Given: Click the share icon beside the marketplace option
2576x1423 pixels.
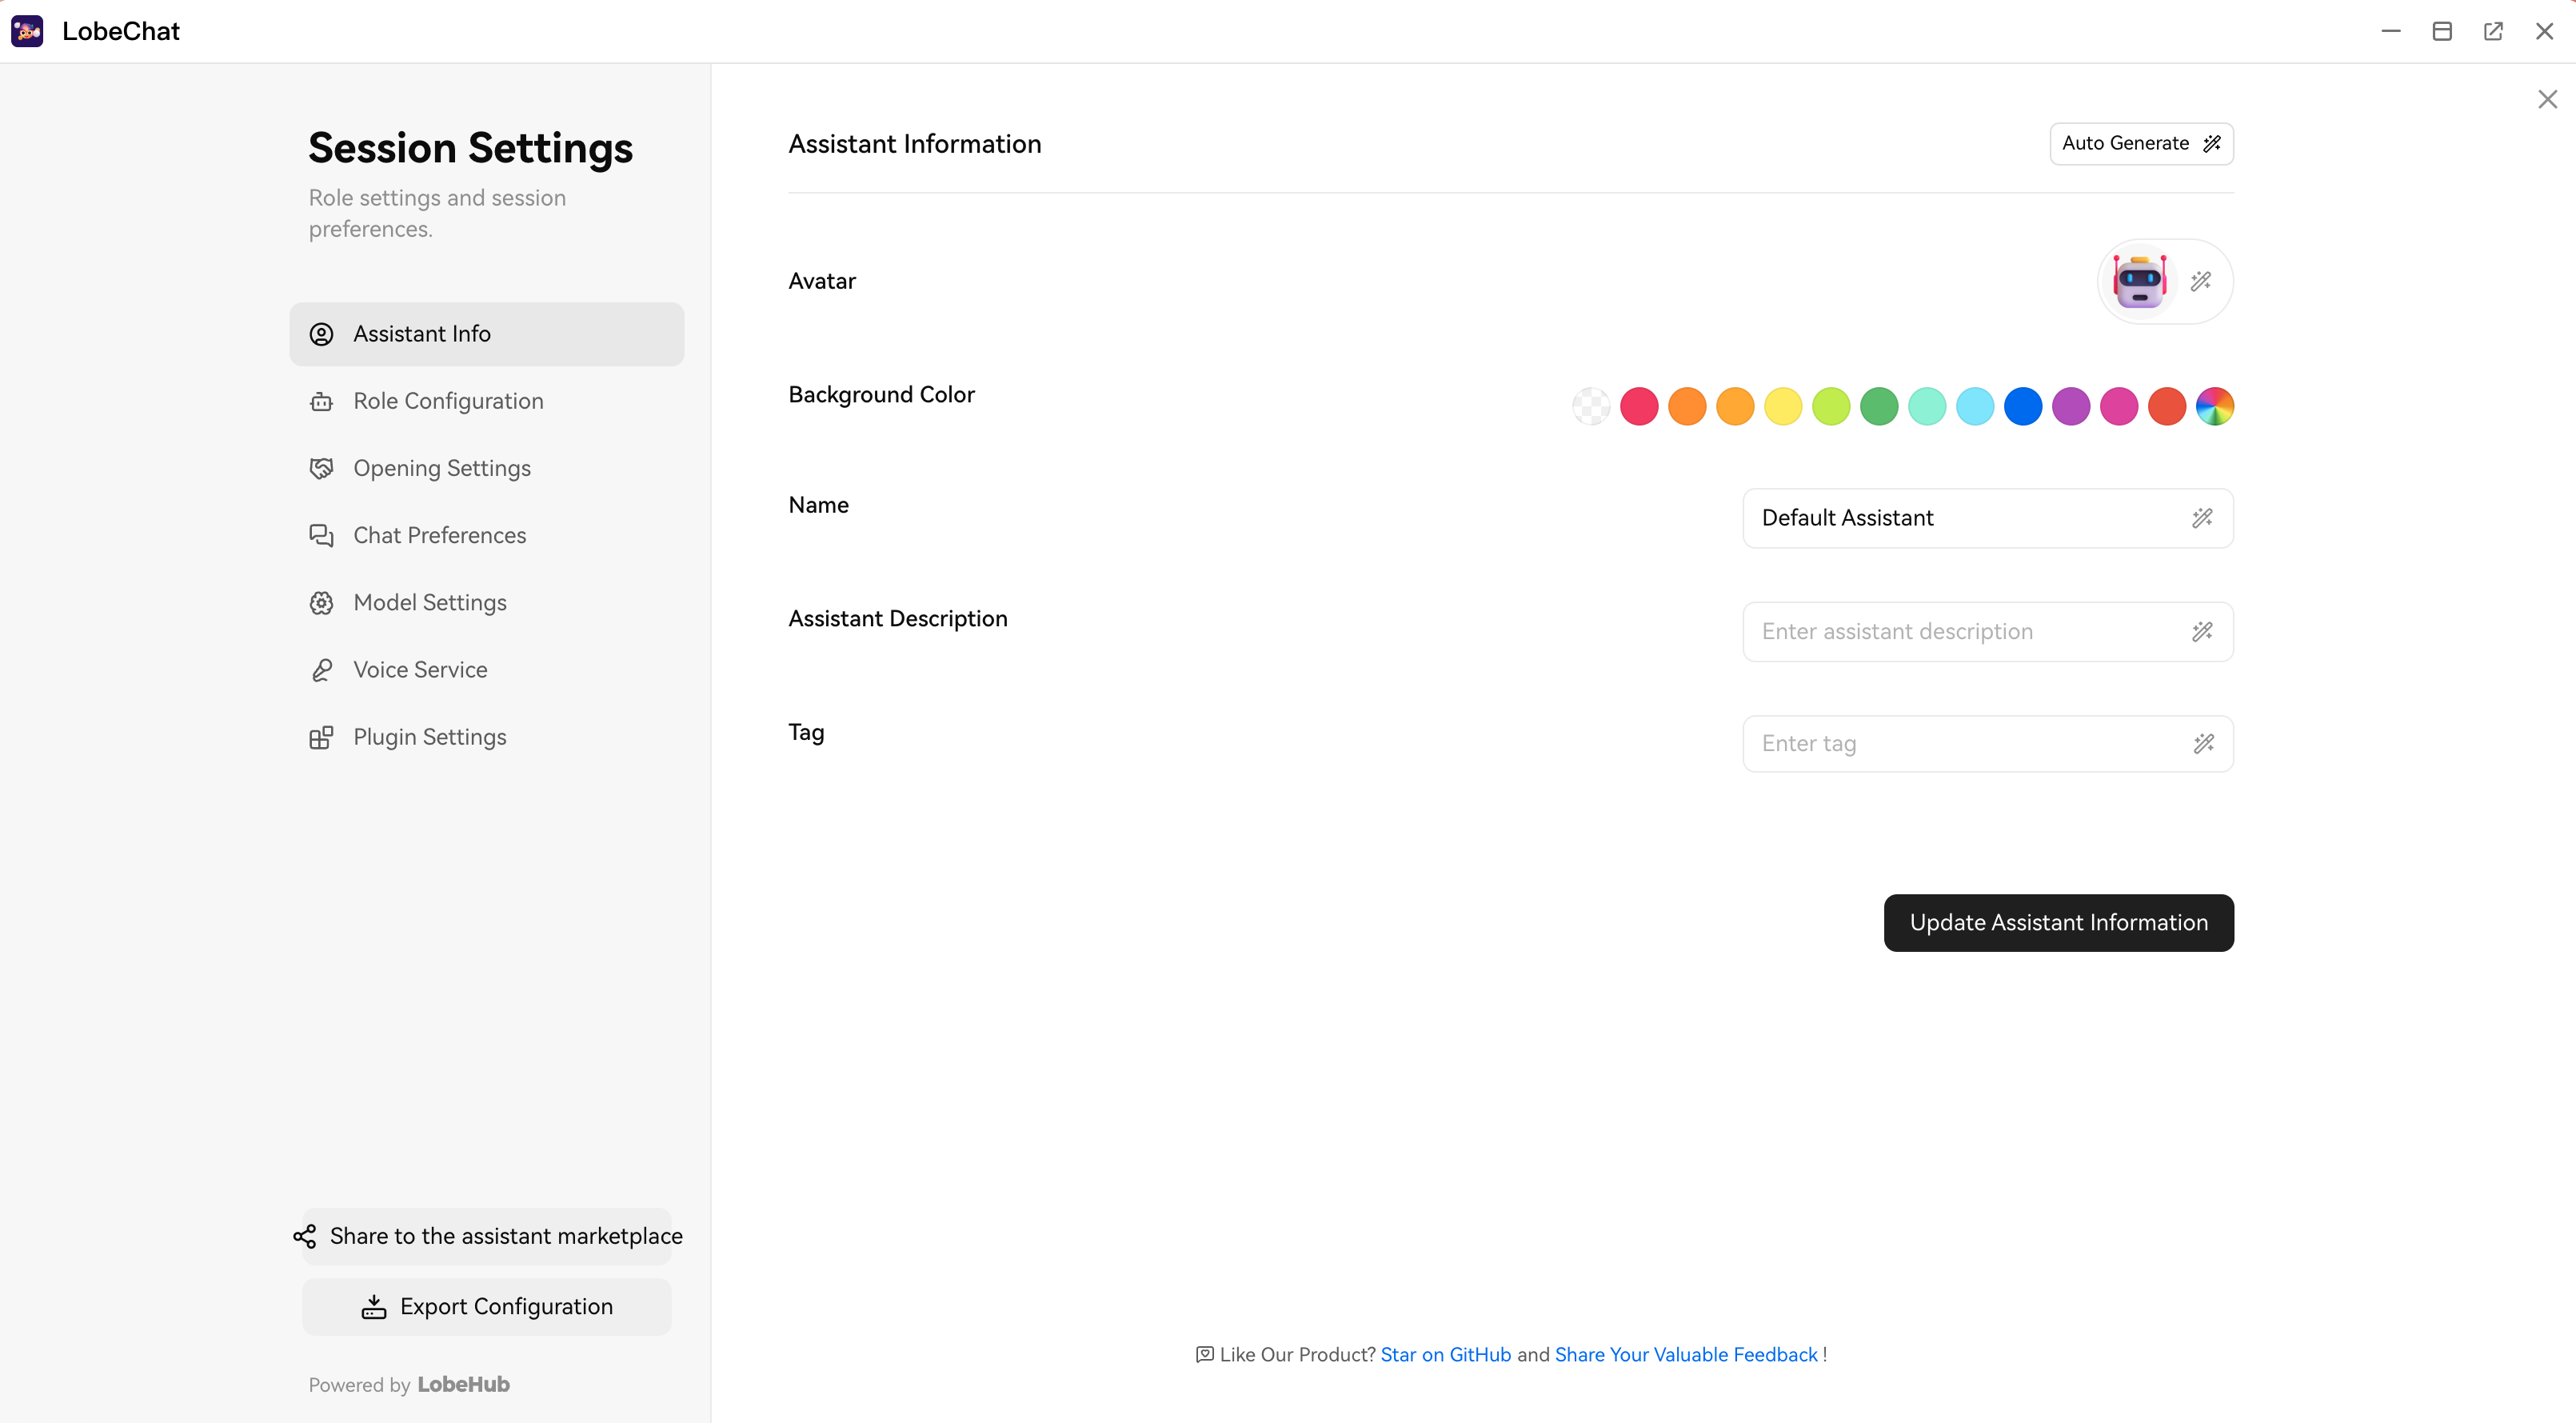Looking at the screenshot, I should pyautogui.click(x=305, y=1236).
